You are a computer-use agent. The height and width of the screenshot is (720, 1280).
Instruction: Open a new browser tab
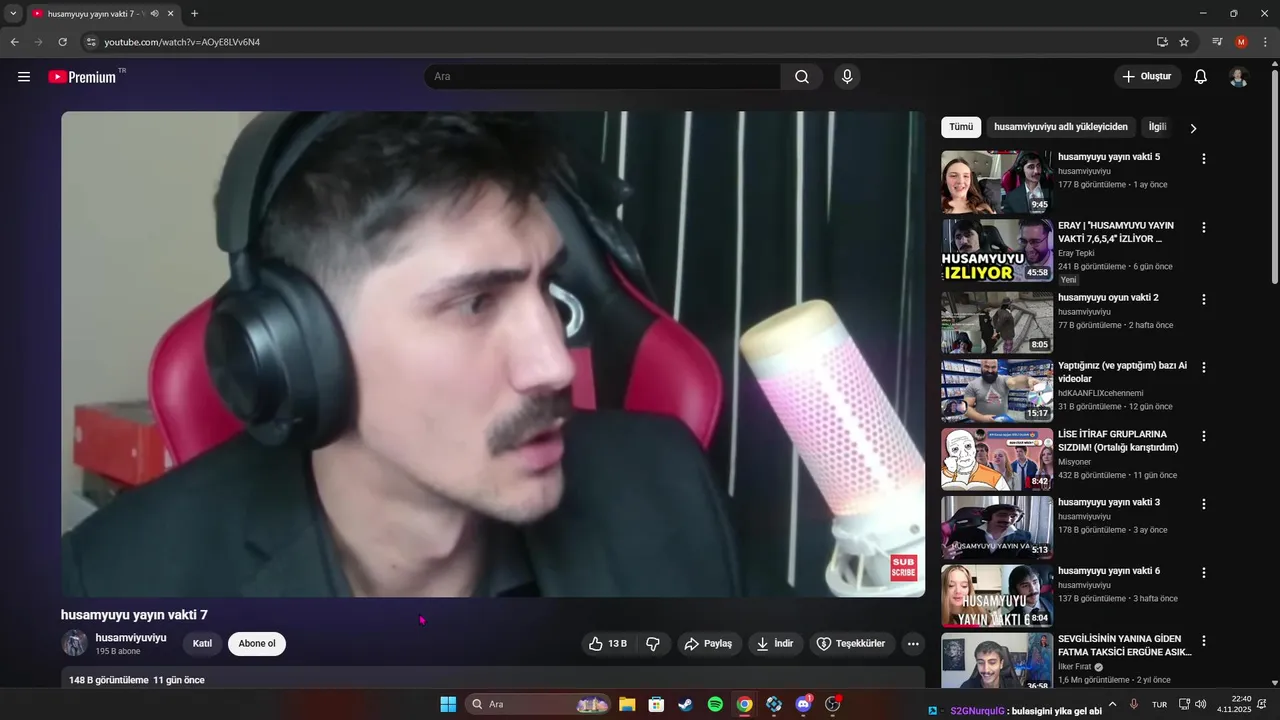[x=194, y=14]
